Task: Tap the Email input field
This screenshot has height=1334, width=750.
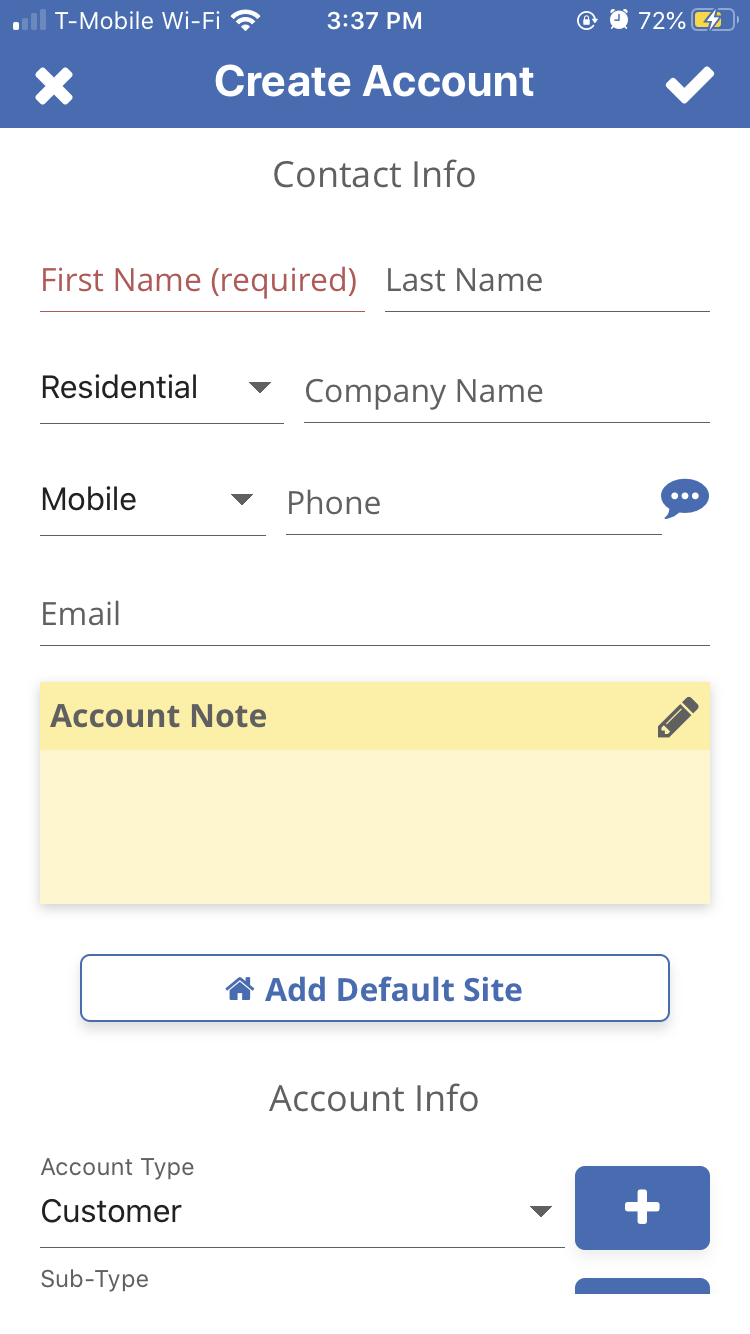Action: [x=374, y=614]
